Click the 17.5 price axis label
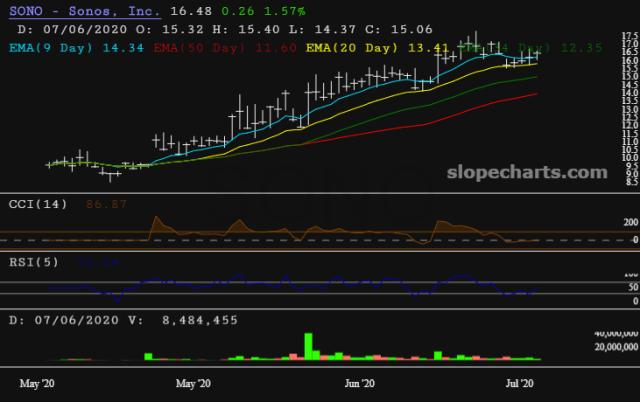This screenshot has height=402, width=640. click(628, 35)
